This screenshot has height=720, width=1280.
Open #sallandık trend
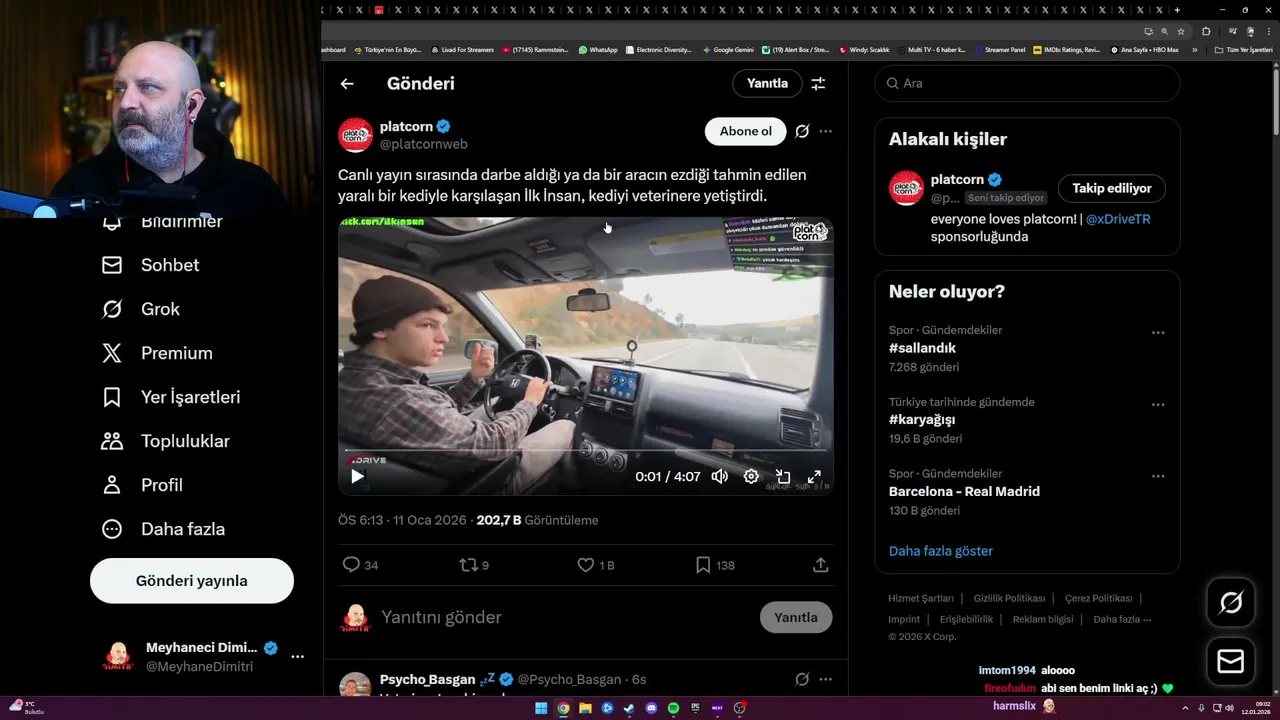tap(922, 348)
